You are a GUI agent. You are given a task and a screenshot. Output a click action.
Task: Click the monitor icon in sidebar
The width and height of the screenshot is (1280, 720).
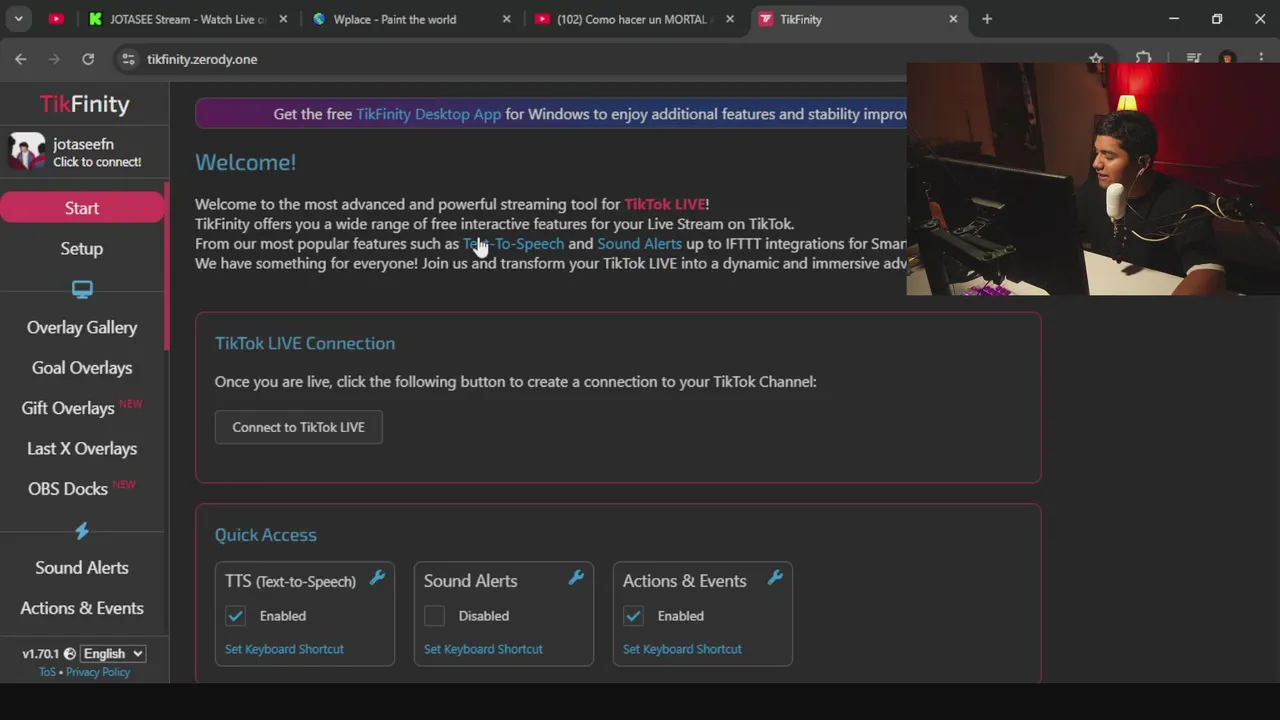[82, 289]
